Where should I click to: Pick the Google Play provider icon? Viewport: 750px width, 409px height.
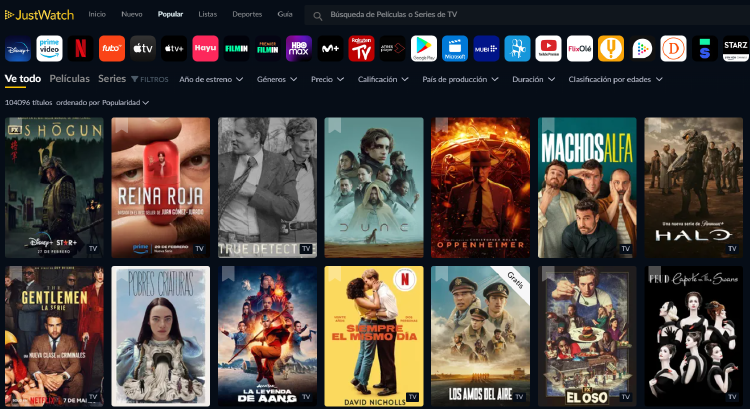point(424,49)
